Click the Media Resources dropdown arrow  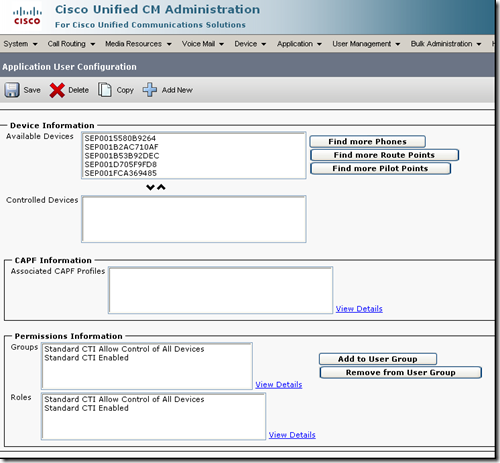tap(169, 44)
